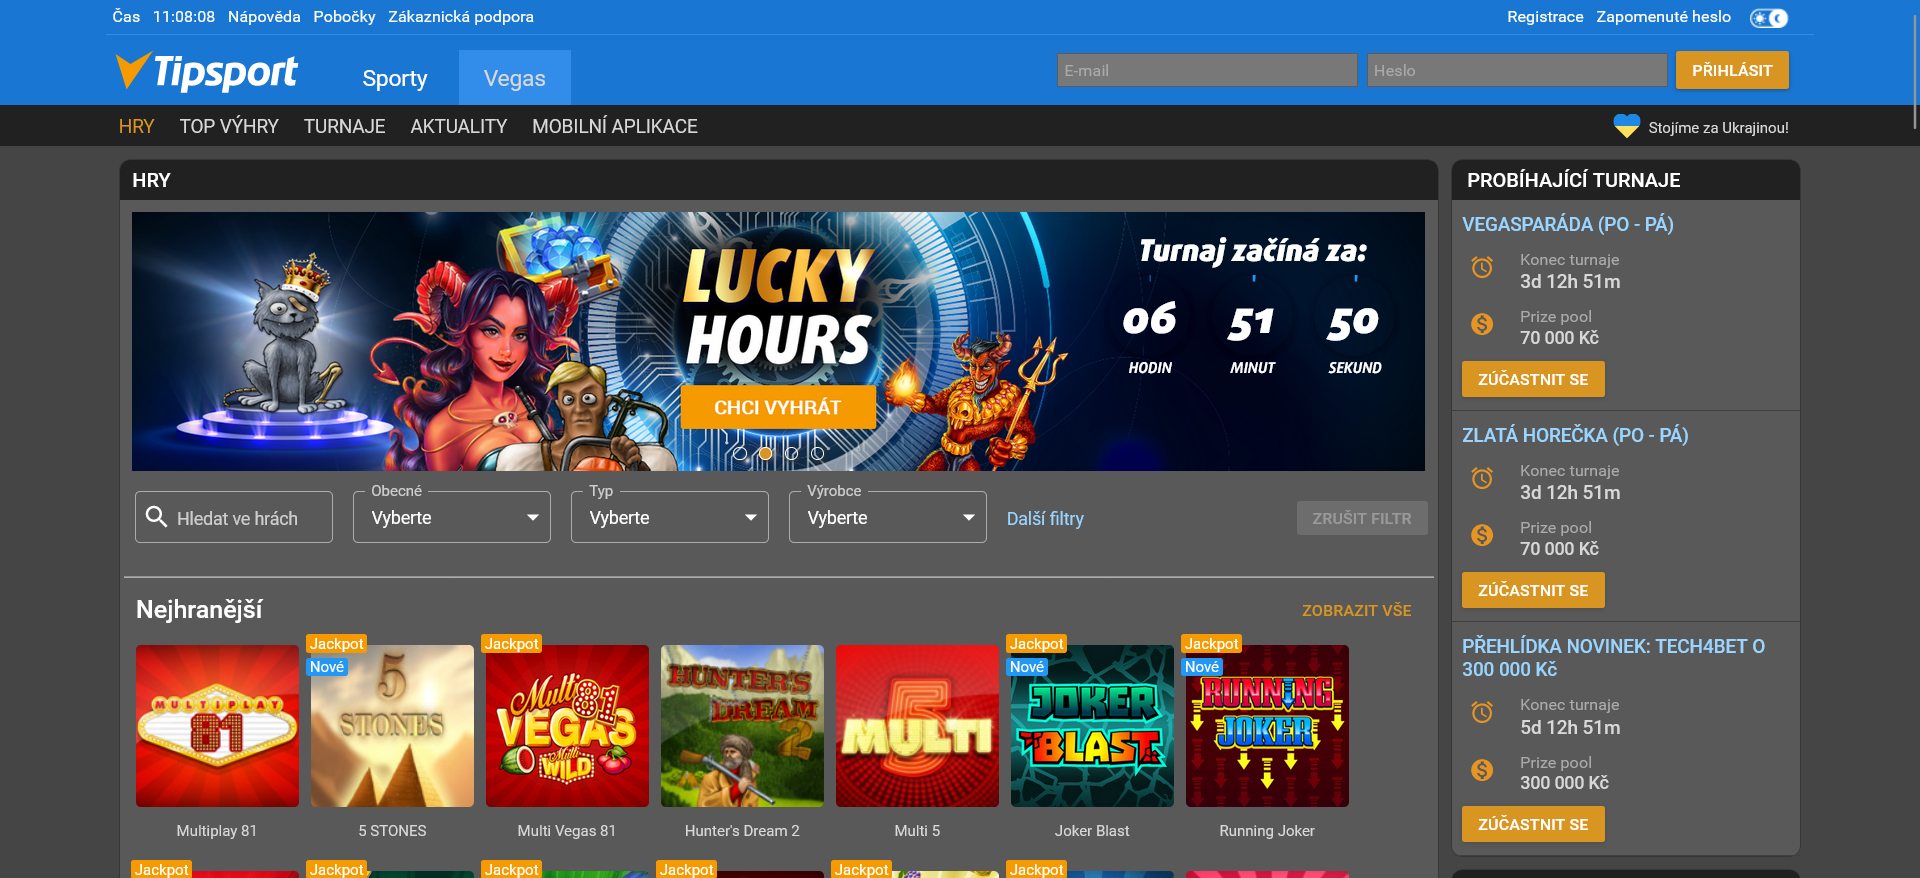This screenshot has height=878, width=1920.
Task: Click the Vegasparáda prize pool coin icon
Action: point(1482,324)
